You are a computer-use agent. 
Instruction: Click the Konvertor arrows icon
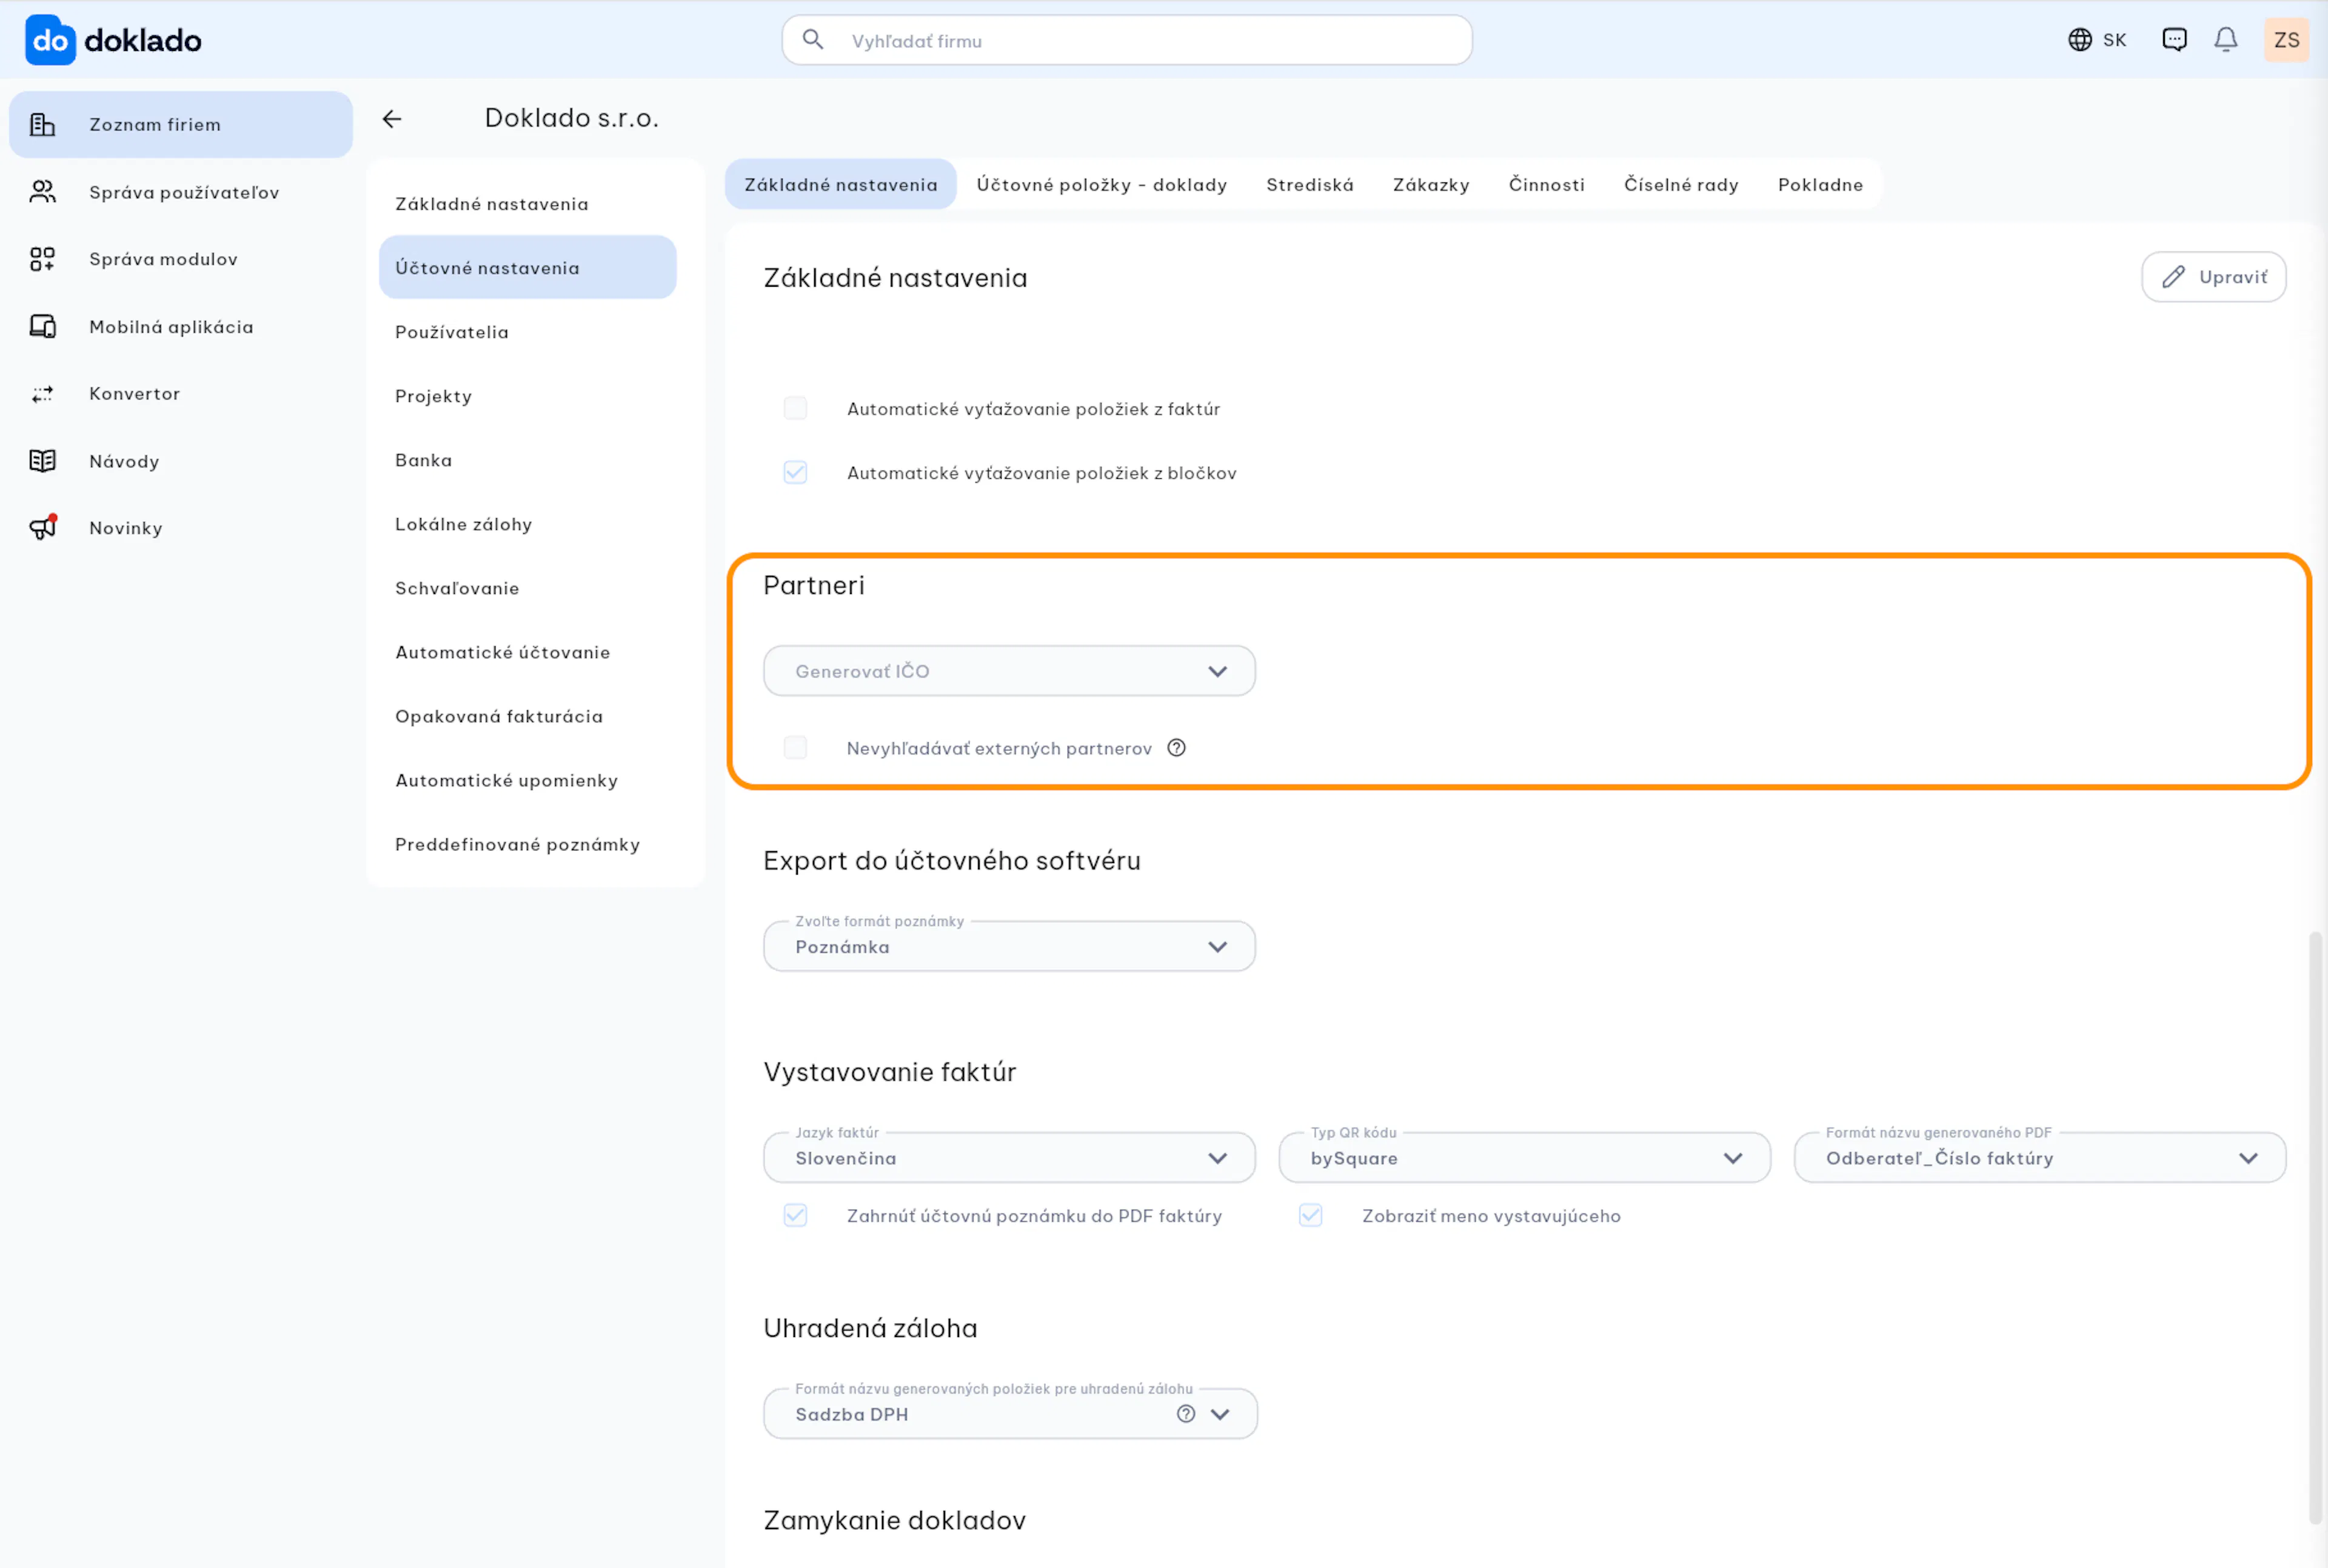click(42, 394)
